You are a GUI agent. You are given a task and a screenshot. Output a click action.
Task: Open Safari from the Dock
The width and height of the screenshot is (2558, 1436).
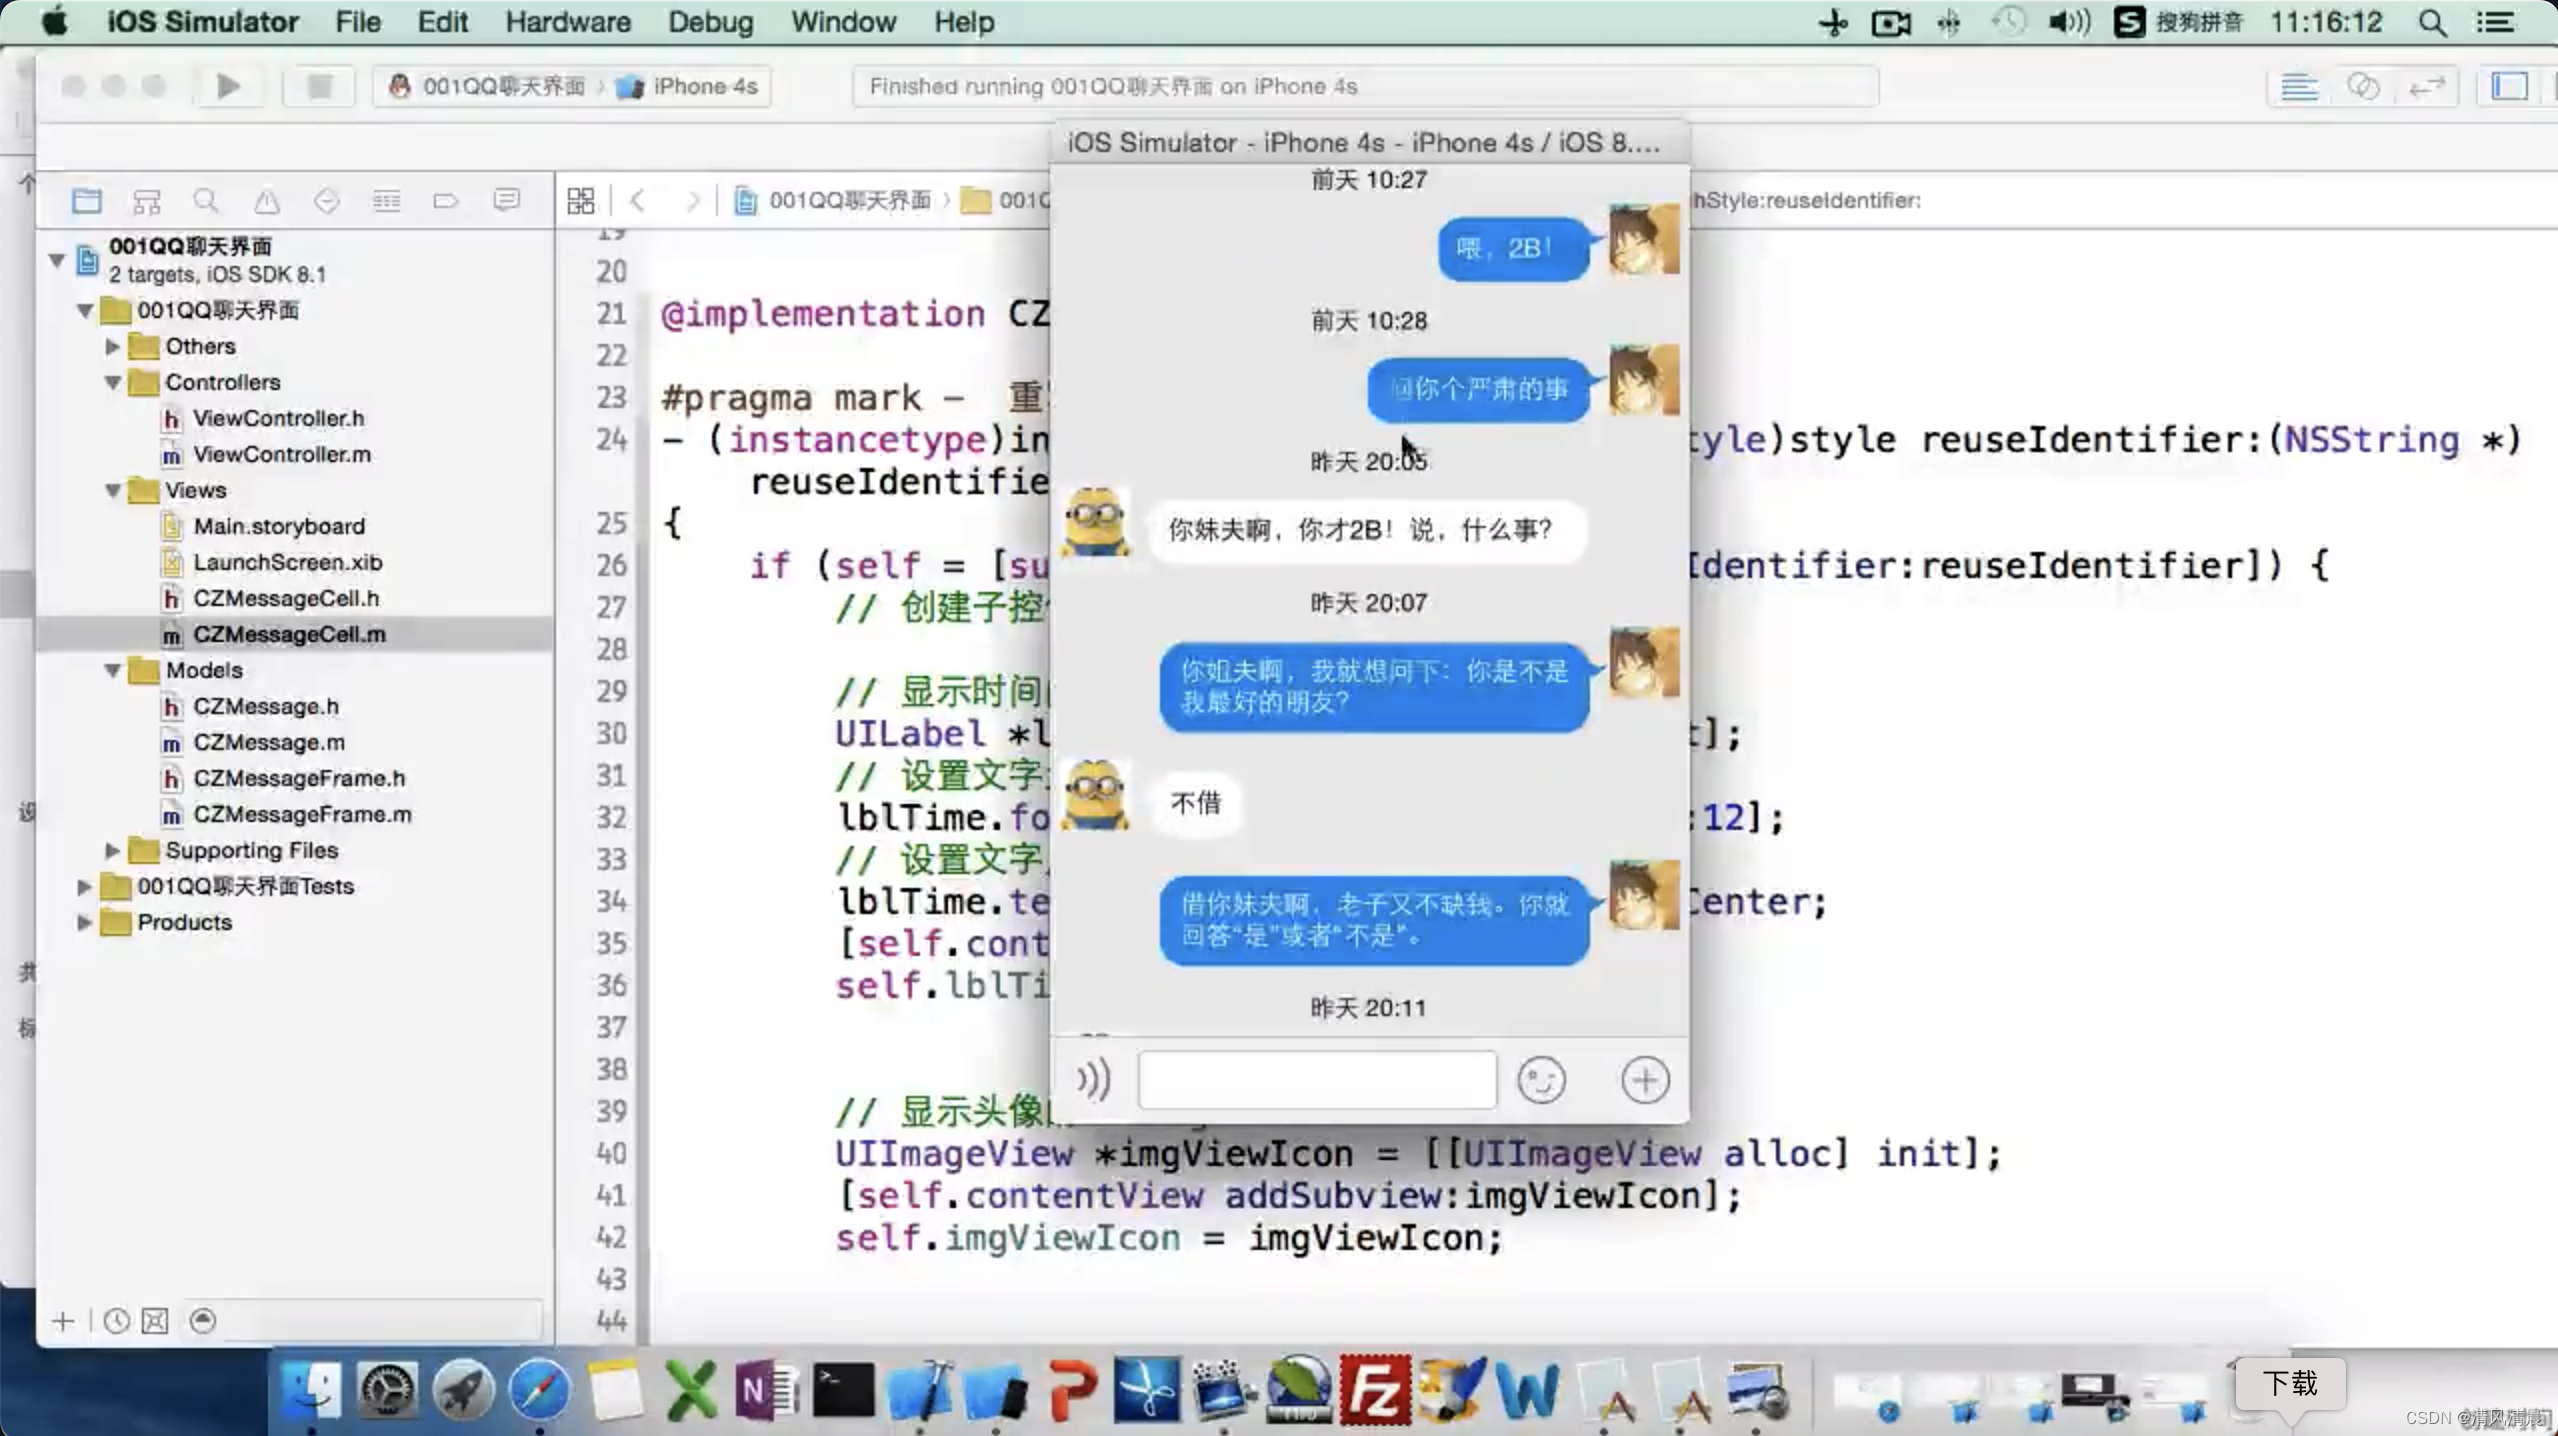pyautogui.click(x=539, y=1390)
